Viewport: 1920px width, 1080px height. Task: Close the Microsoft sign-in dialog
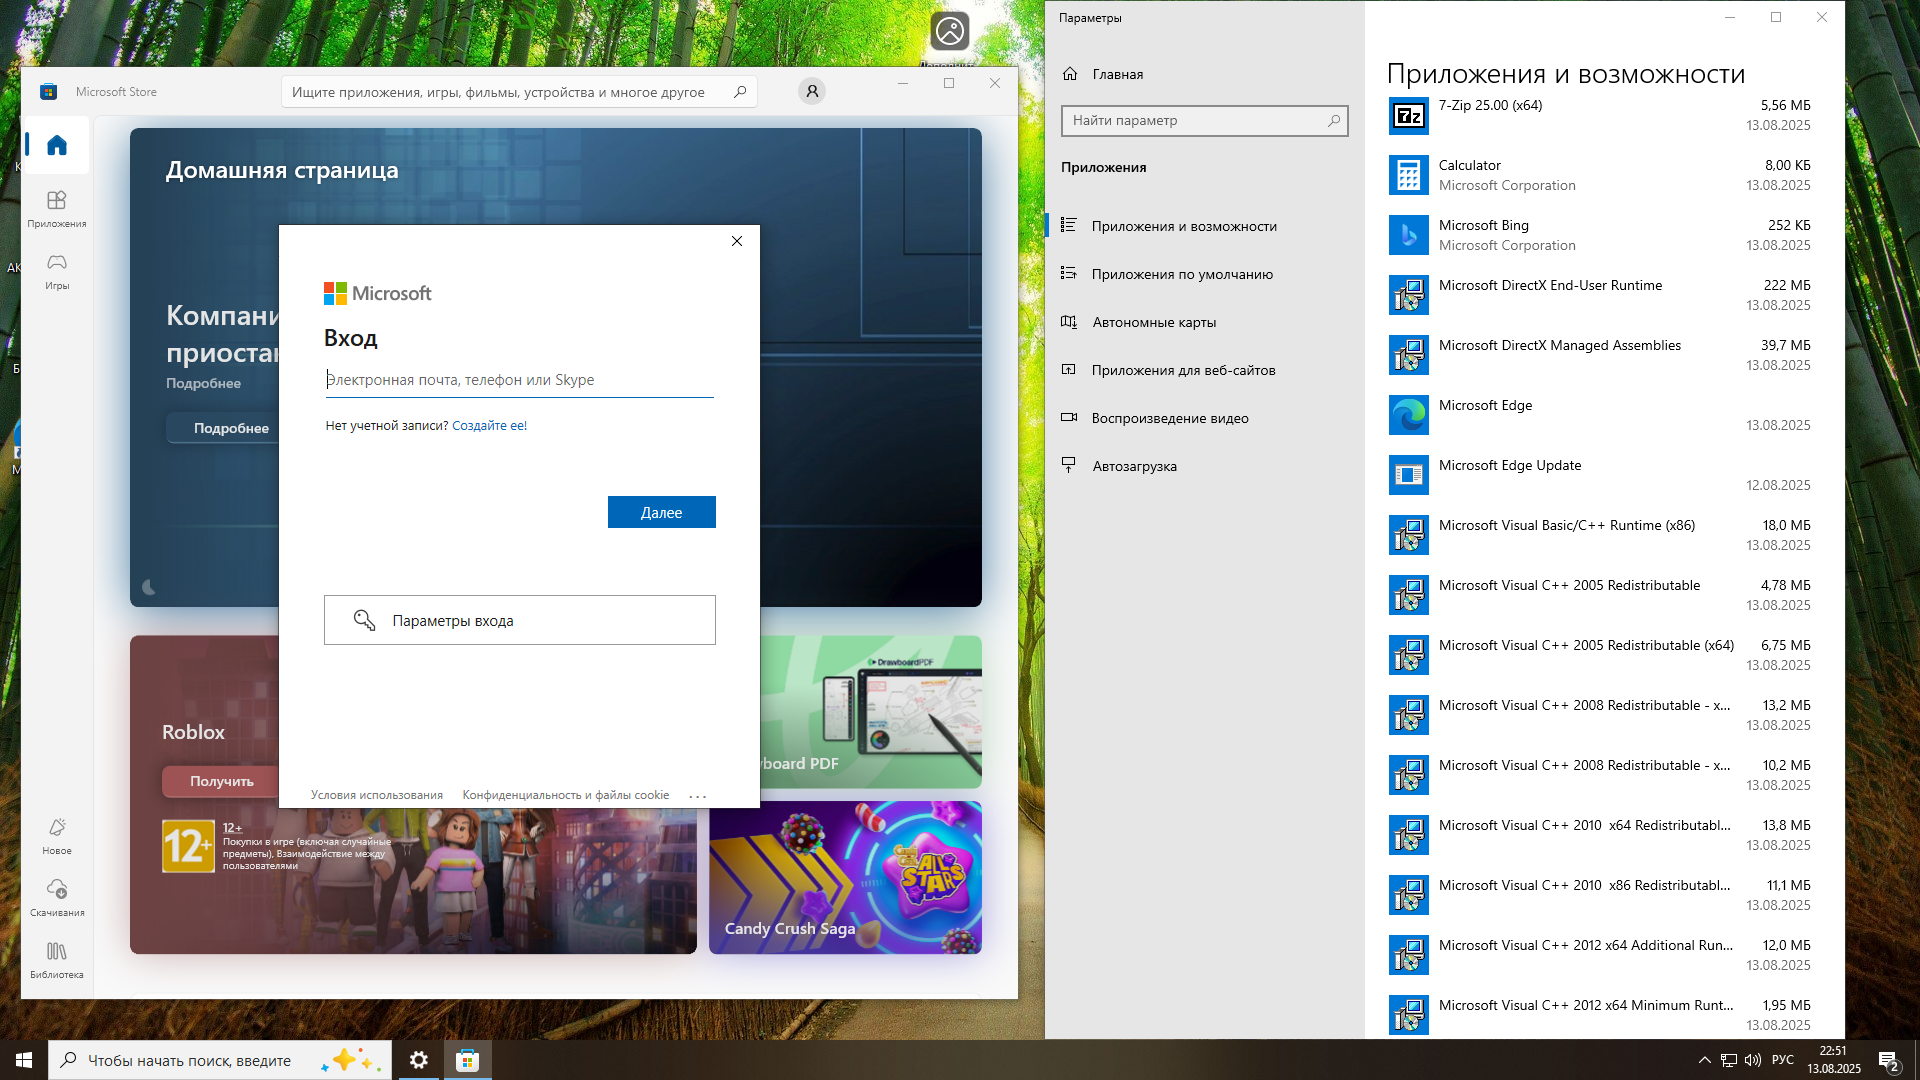pyautogui.click(x=737, y=241)
